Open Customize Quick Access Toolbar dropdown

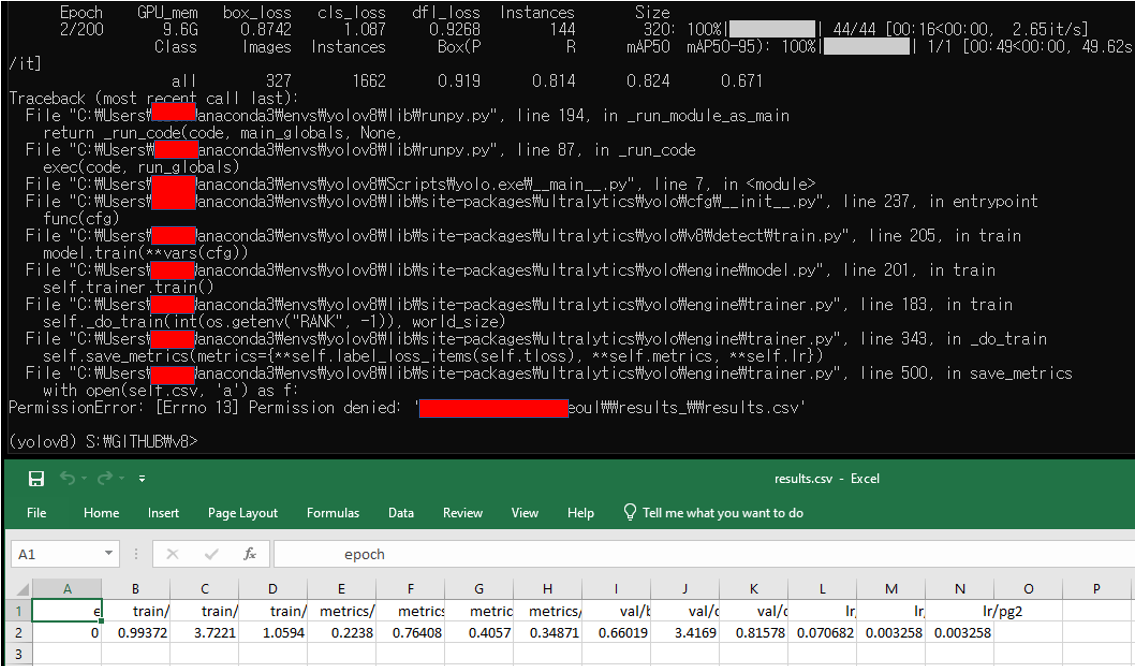pos(142,479)
